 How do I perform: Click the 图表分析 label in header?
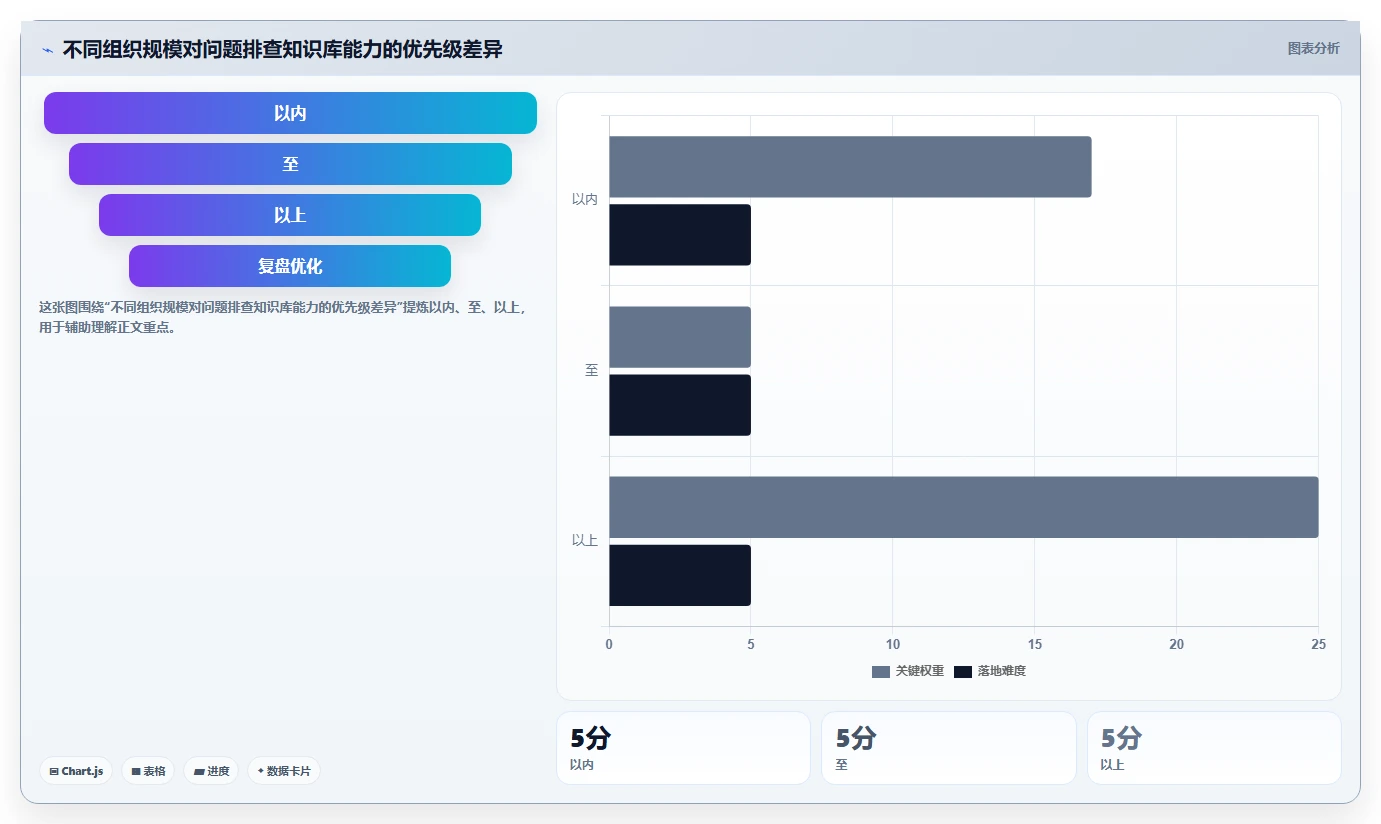[1313, 48]
